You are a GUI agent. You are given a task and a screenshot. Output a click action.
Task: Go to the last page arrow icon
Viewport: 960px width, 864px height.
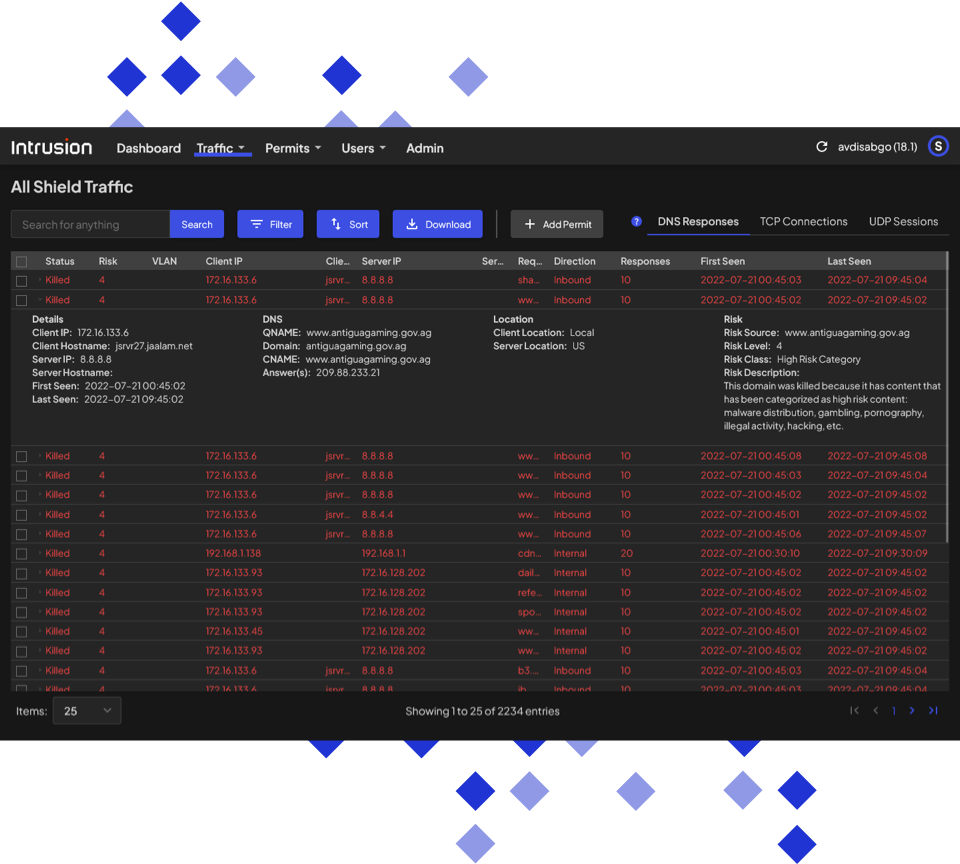[x=933, y=711]
